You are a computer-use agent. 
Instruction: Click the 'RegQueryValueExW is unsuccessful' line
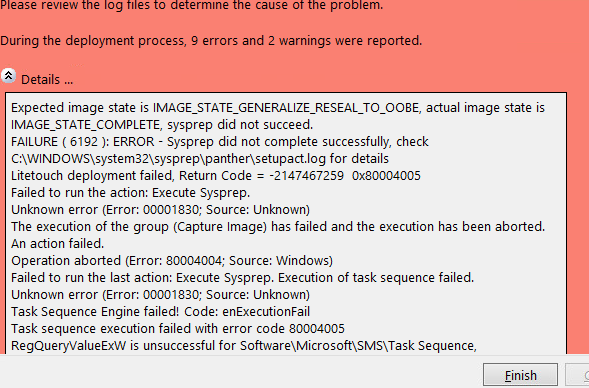pos(244,346)
